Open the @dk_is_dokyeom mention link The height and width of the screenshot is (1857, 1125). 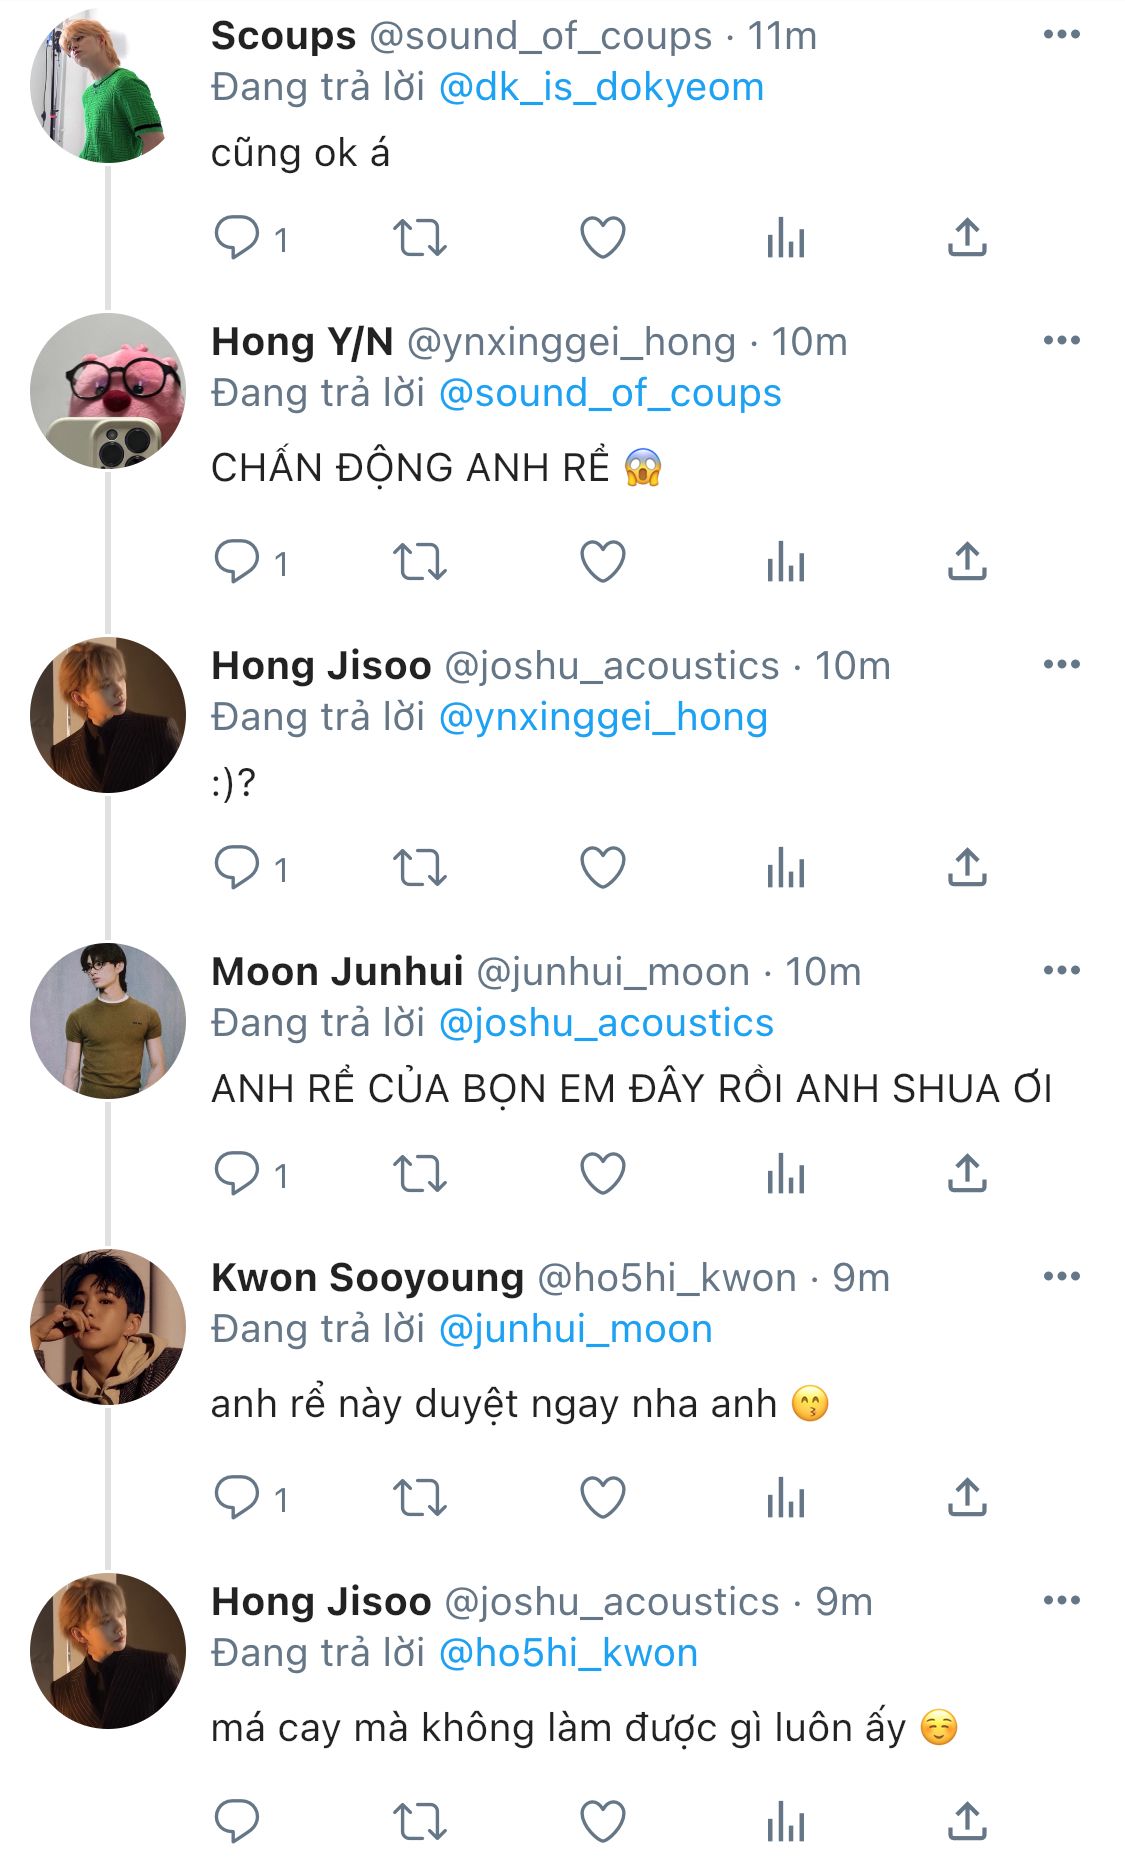(601, 88)
